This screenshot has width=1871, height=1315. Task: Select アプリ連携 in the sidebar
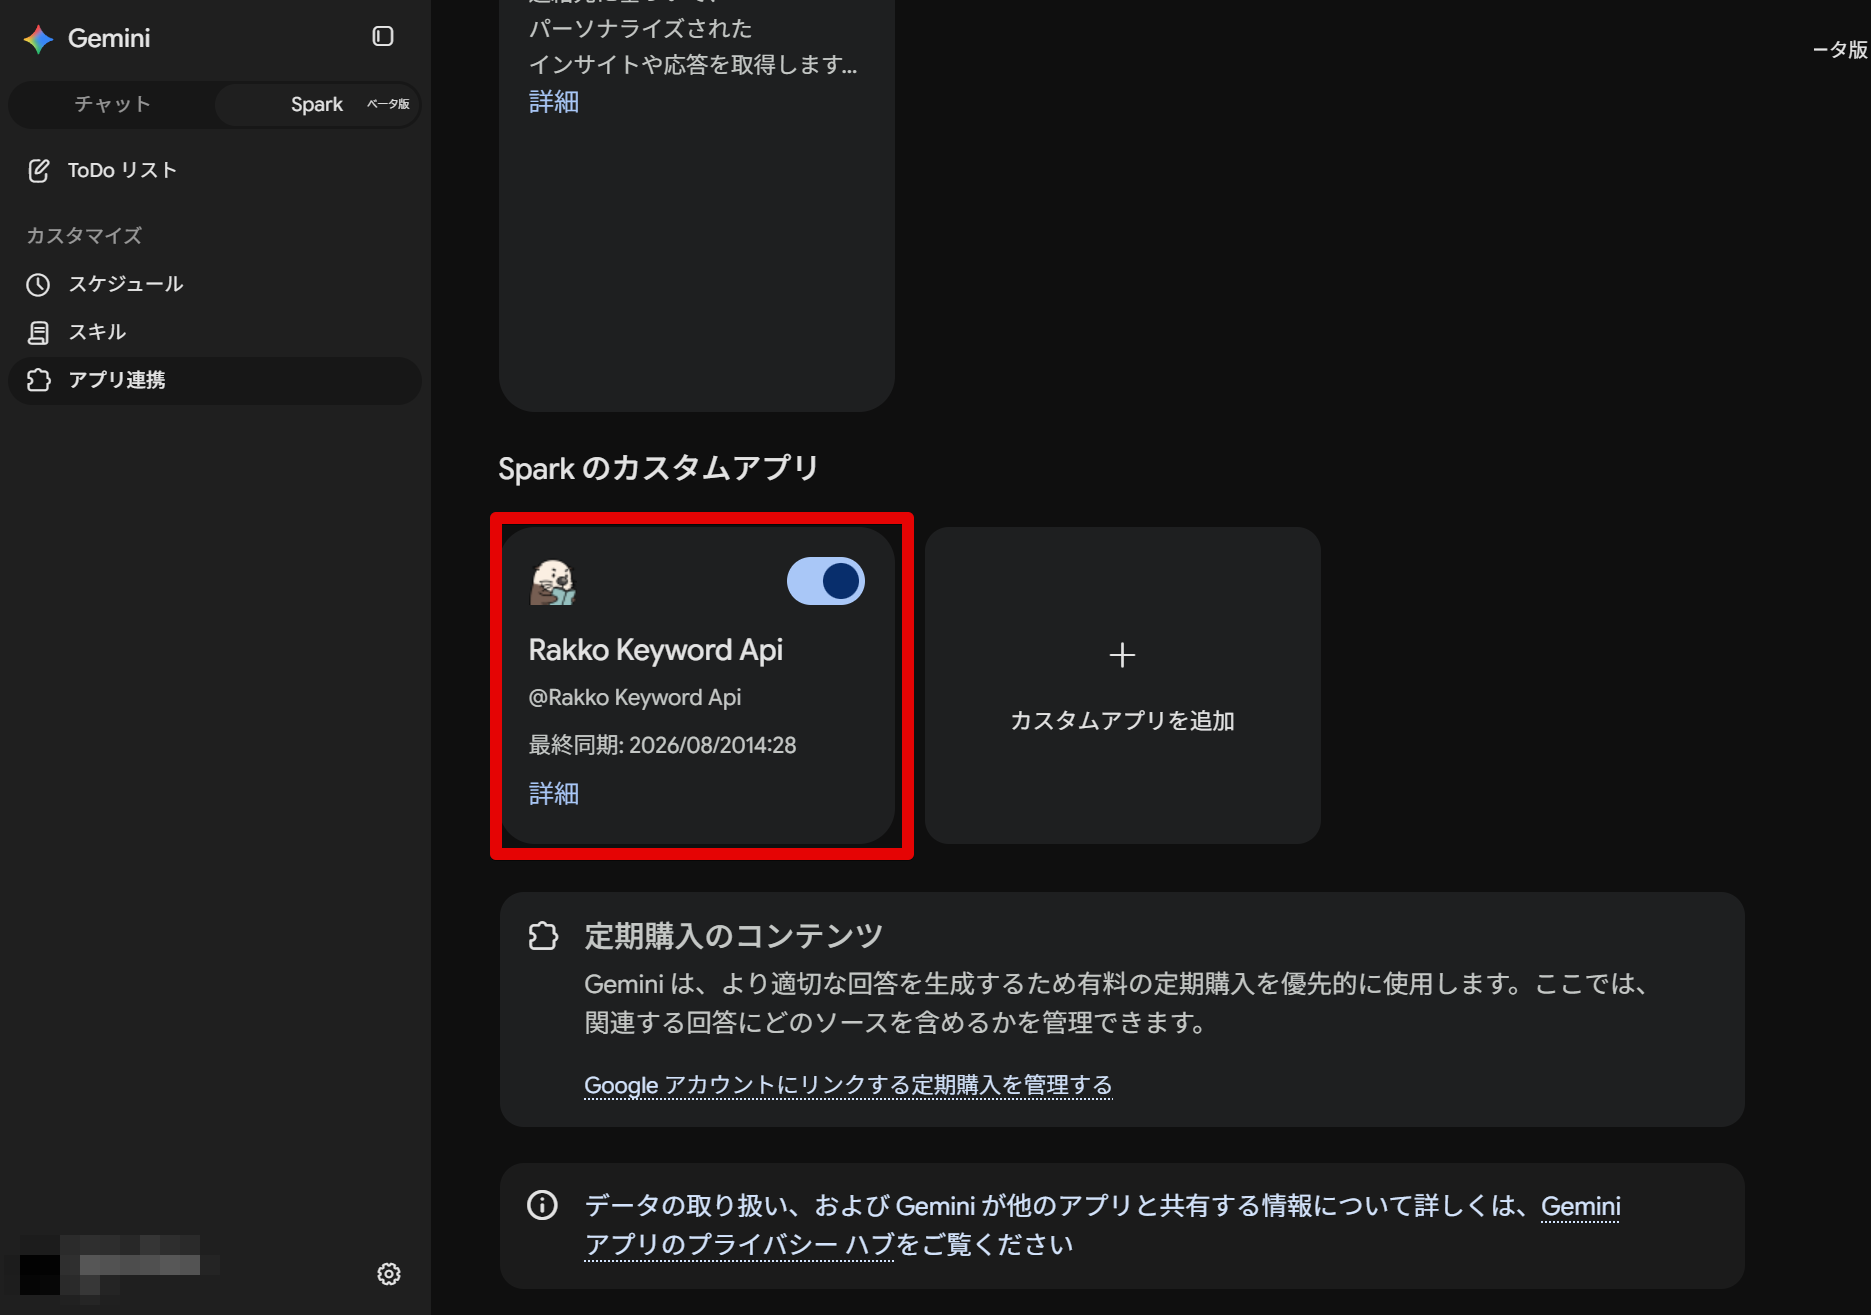point(214,381)
